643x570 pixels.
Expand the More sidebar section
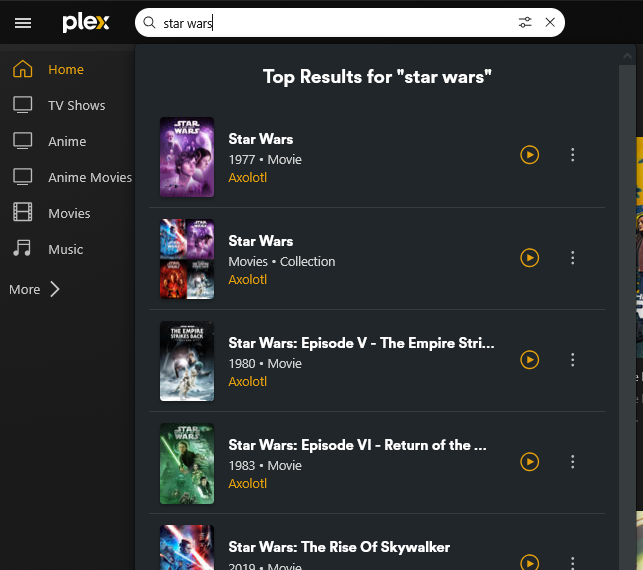(35, 289)
